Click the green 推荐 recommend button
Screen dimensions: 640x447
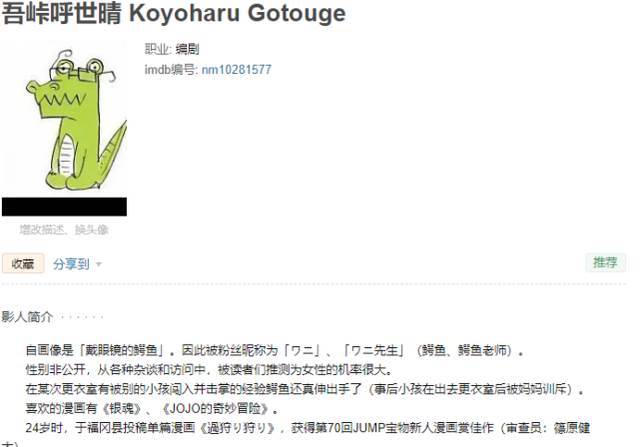[605, 262]
